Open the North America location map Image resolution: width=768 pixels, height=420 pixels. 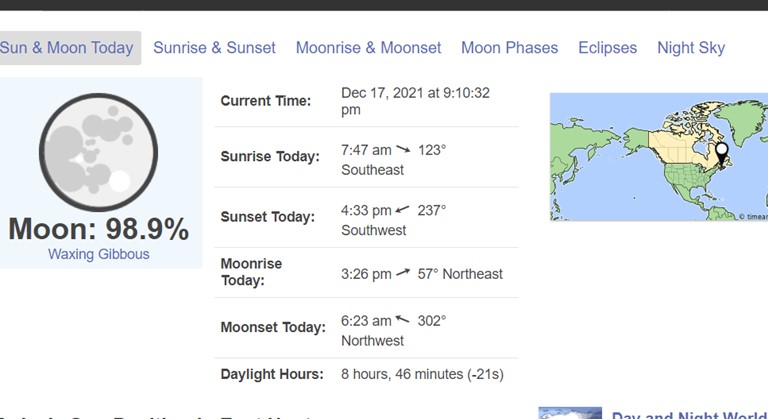pos(658,157)
